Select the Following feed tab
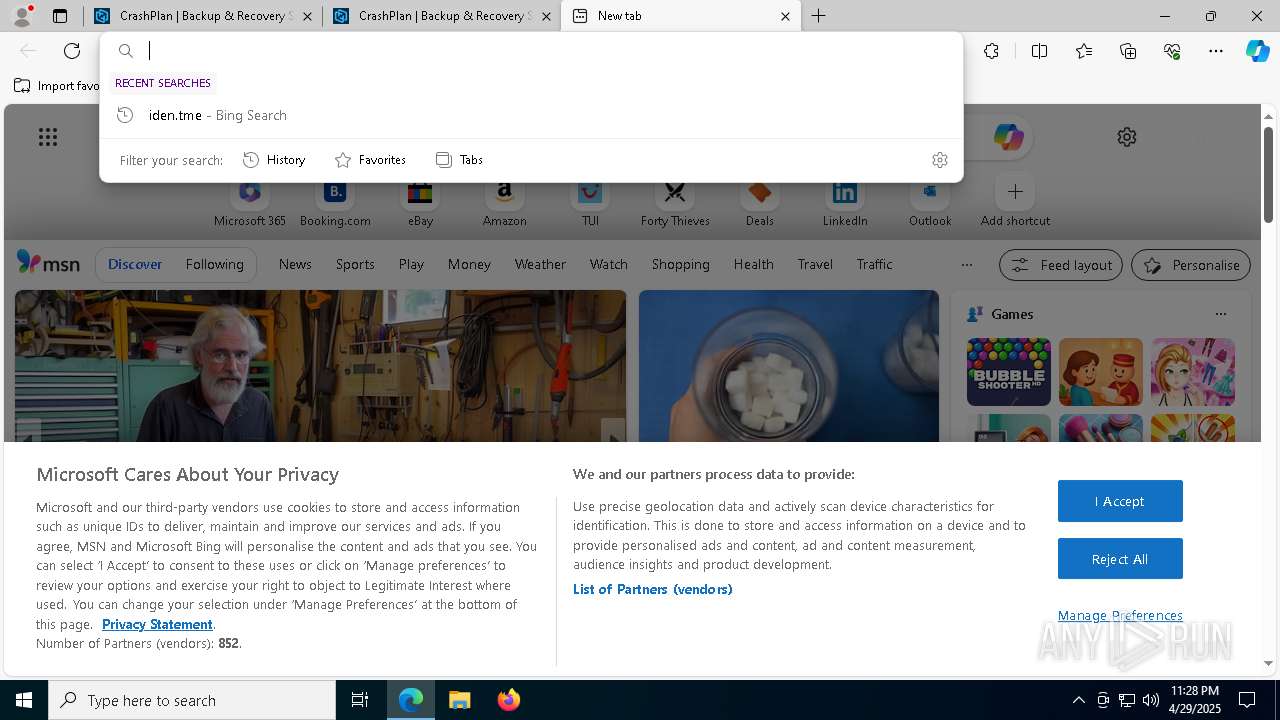The image size is (1280, 720). (x=214, y=264)
